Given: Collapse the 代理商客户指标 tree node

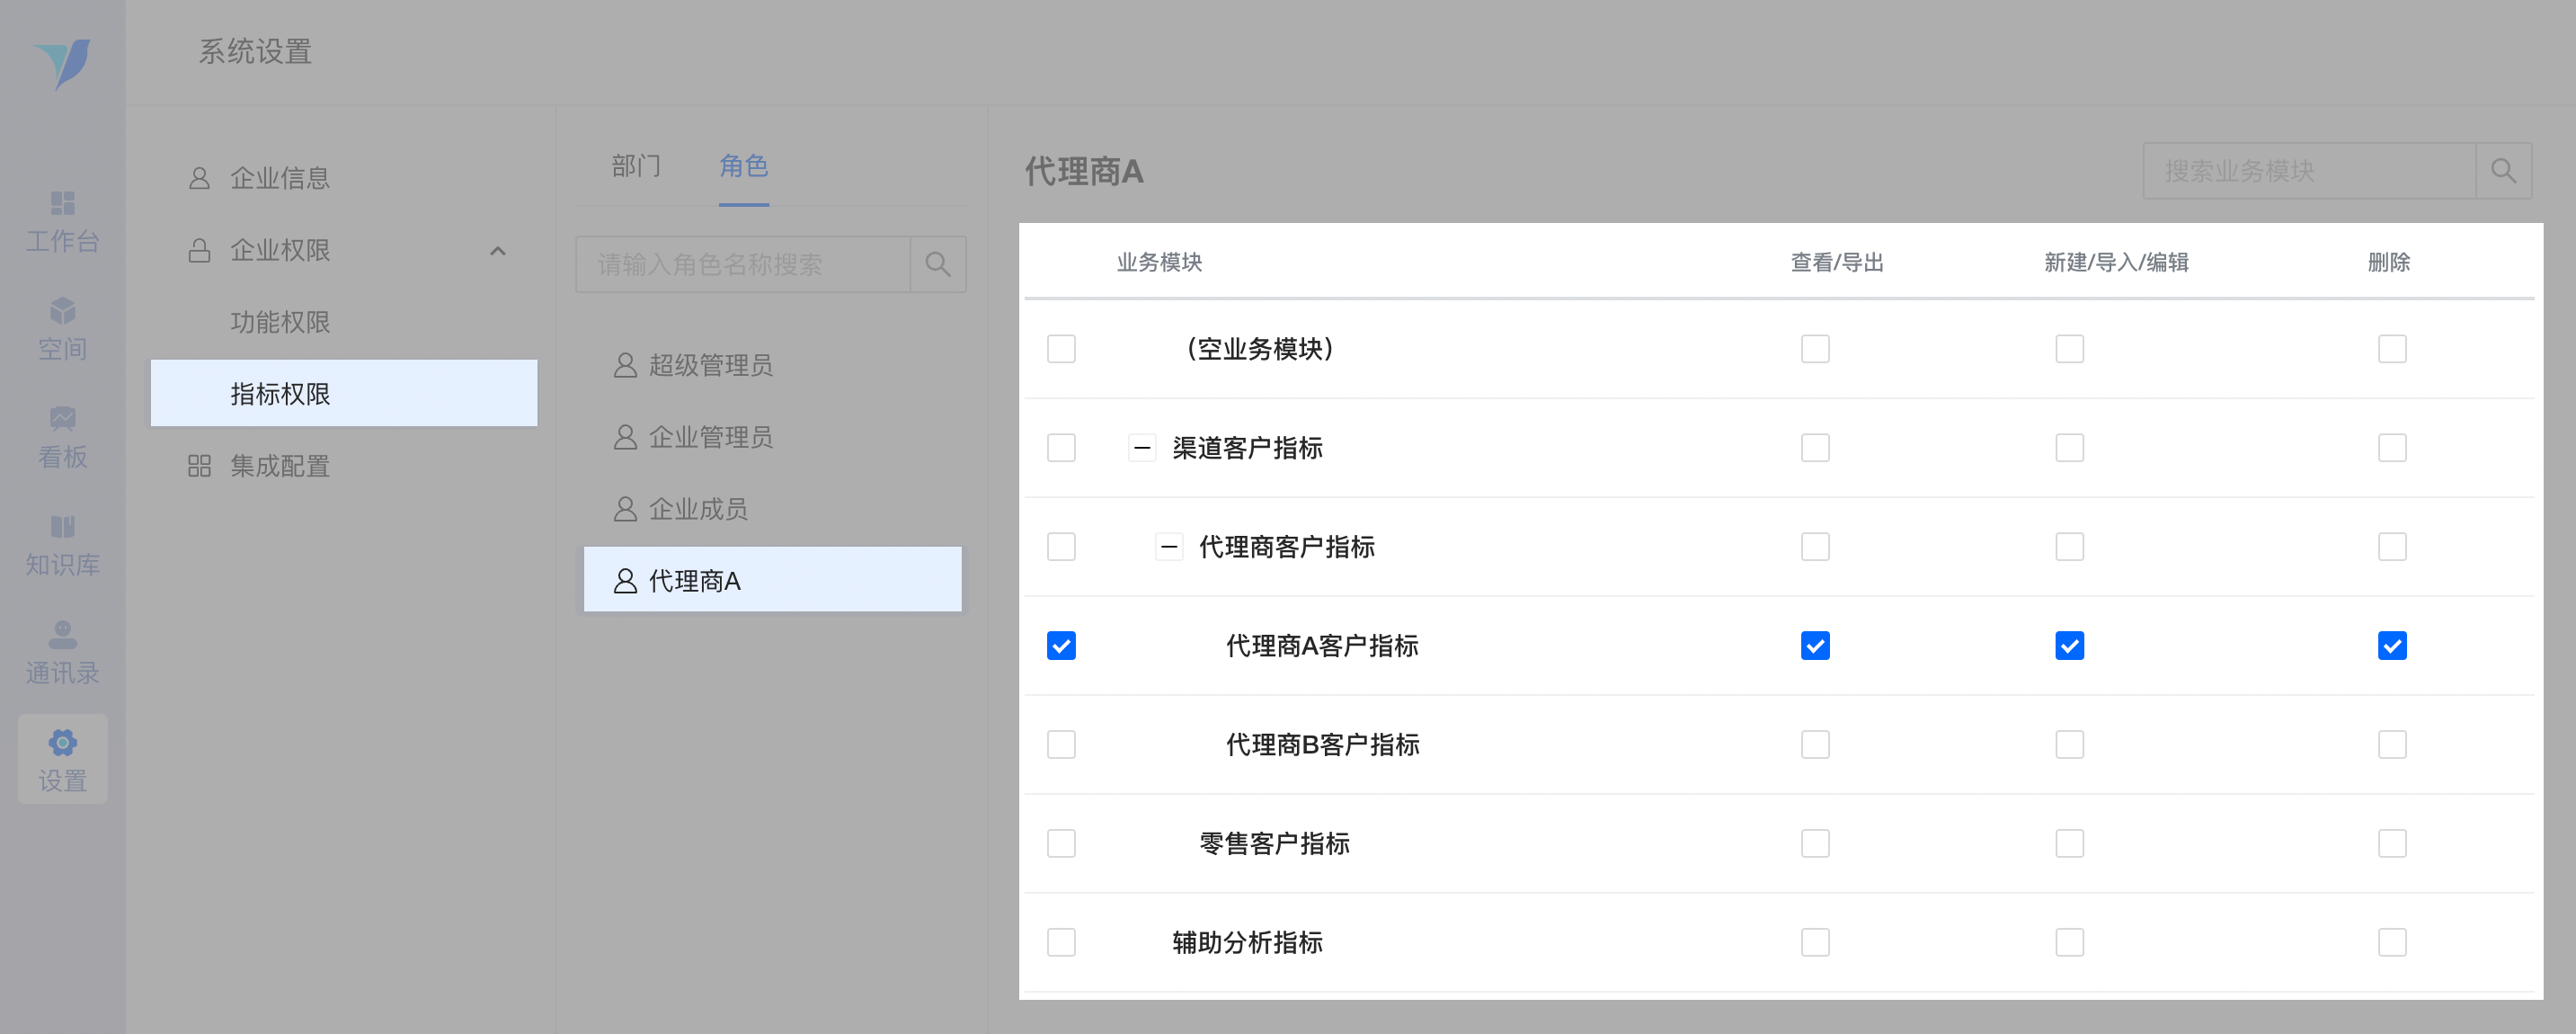Looking at the screenshot, I should 1169,547.
